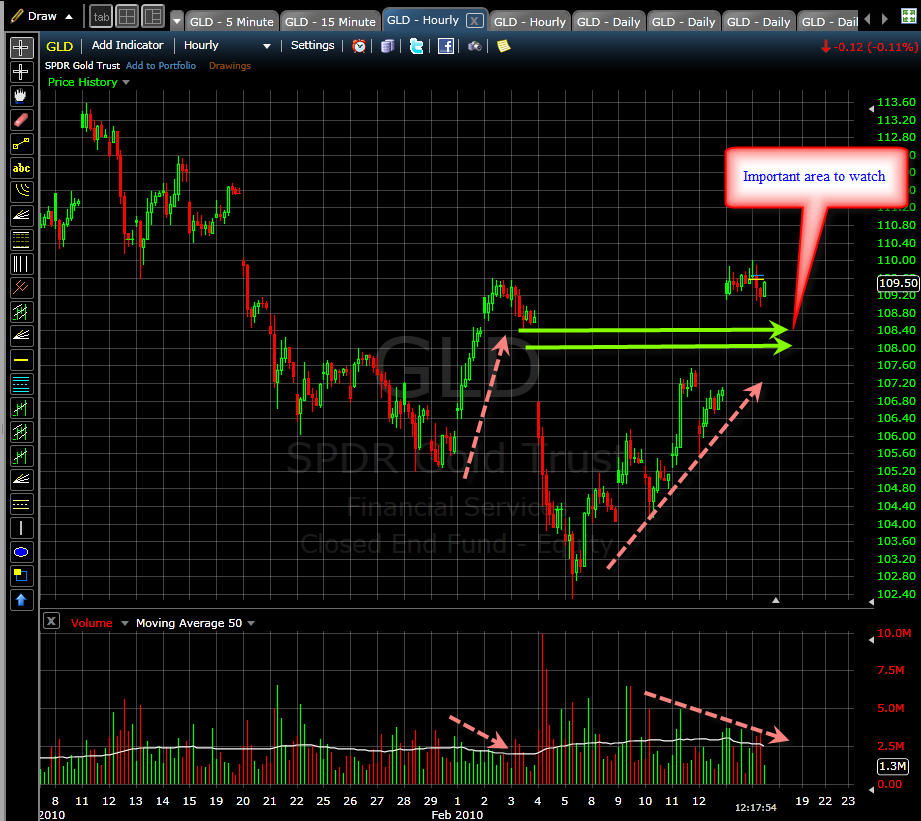Click the 1.3M volume value label
Viewport: 921px width, 821px height.
[x=893, y=766]
